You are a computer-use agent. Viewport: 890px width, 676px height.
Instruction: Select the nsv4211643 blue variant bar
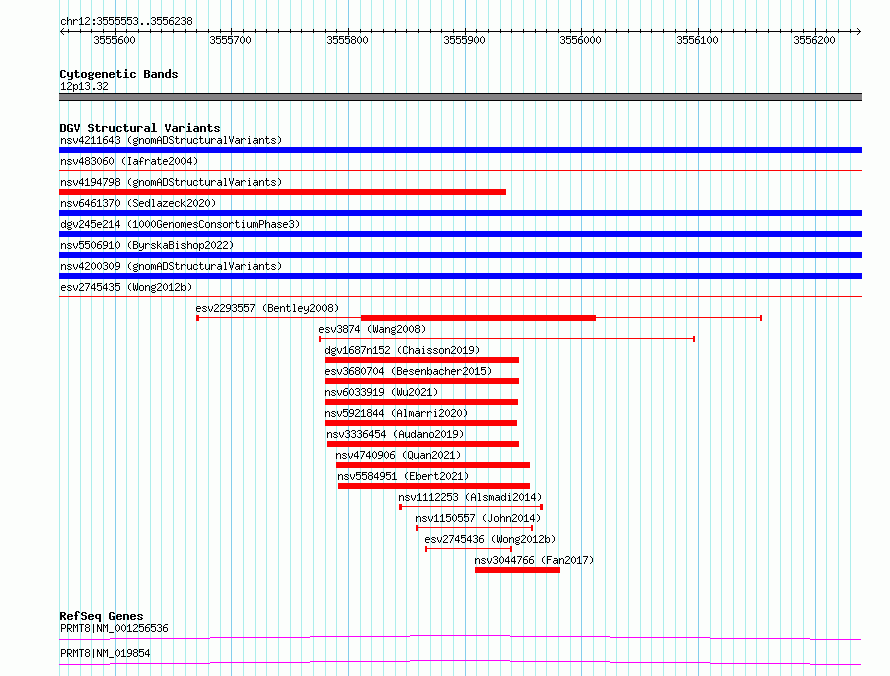tap(460, 150)
